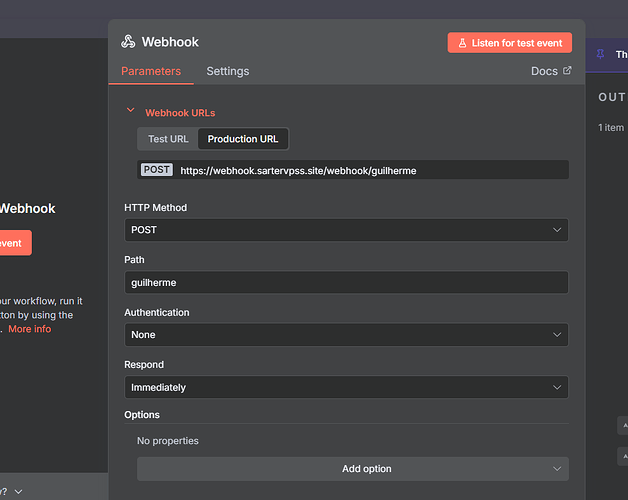Click the HTTP Method label

pos(155,208)
